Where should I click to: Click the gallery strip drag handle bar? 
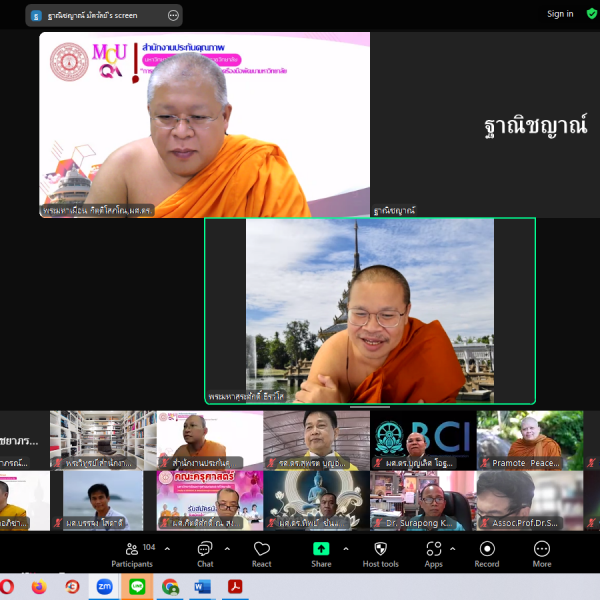click(370, 407)
